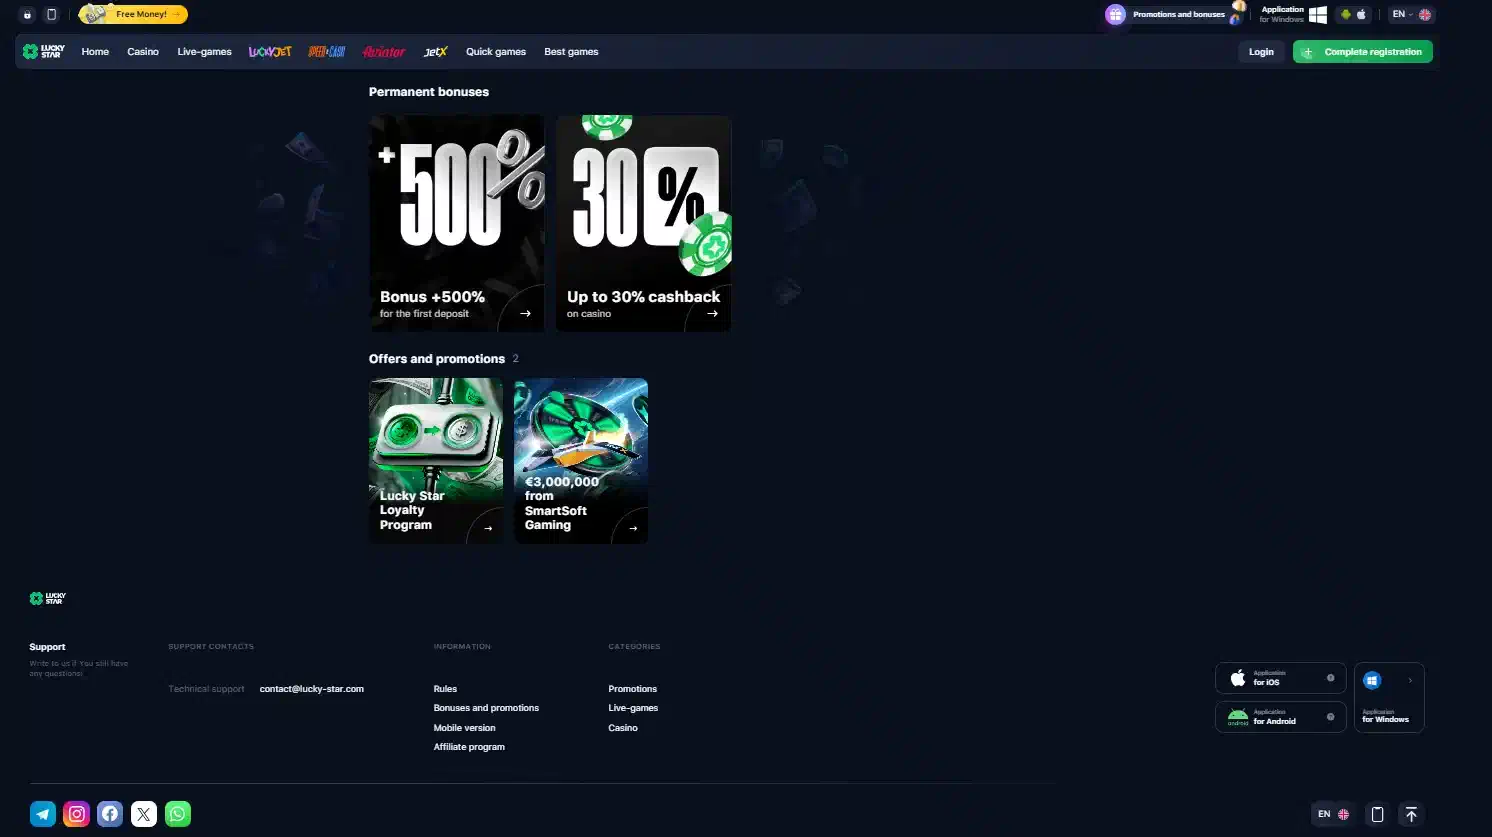Image resolution: width=1492 pixels, height=837 pixels.
Task: Click the arrow on 30% cashback card
Action: [x=713, y=313]
